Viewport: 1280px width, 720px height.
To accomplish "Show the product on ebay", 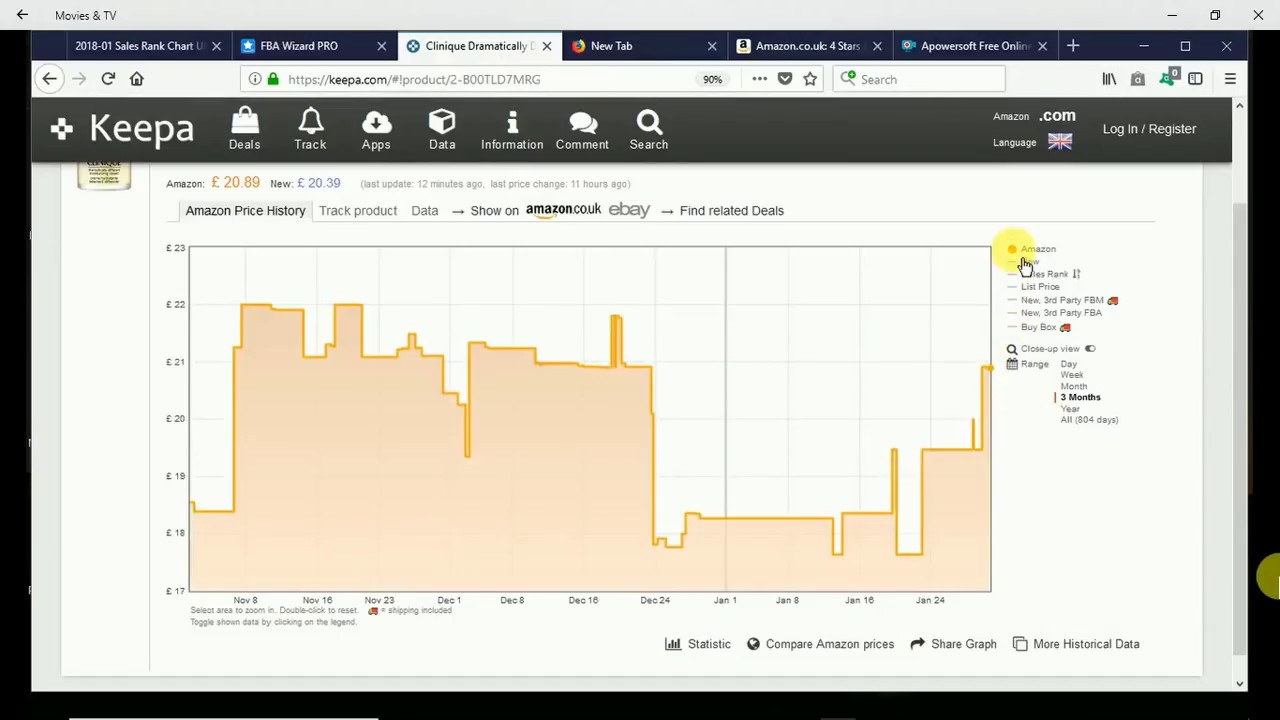I will tap(629, 210).
